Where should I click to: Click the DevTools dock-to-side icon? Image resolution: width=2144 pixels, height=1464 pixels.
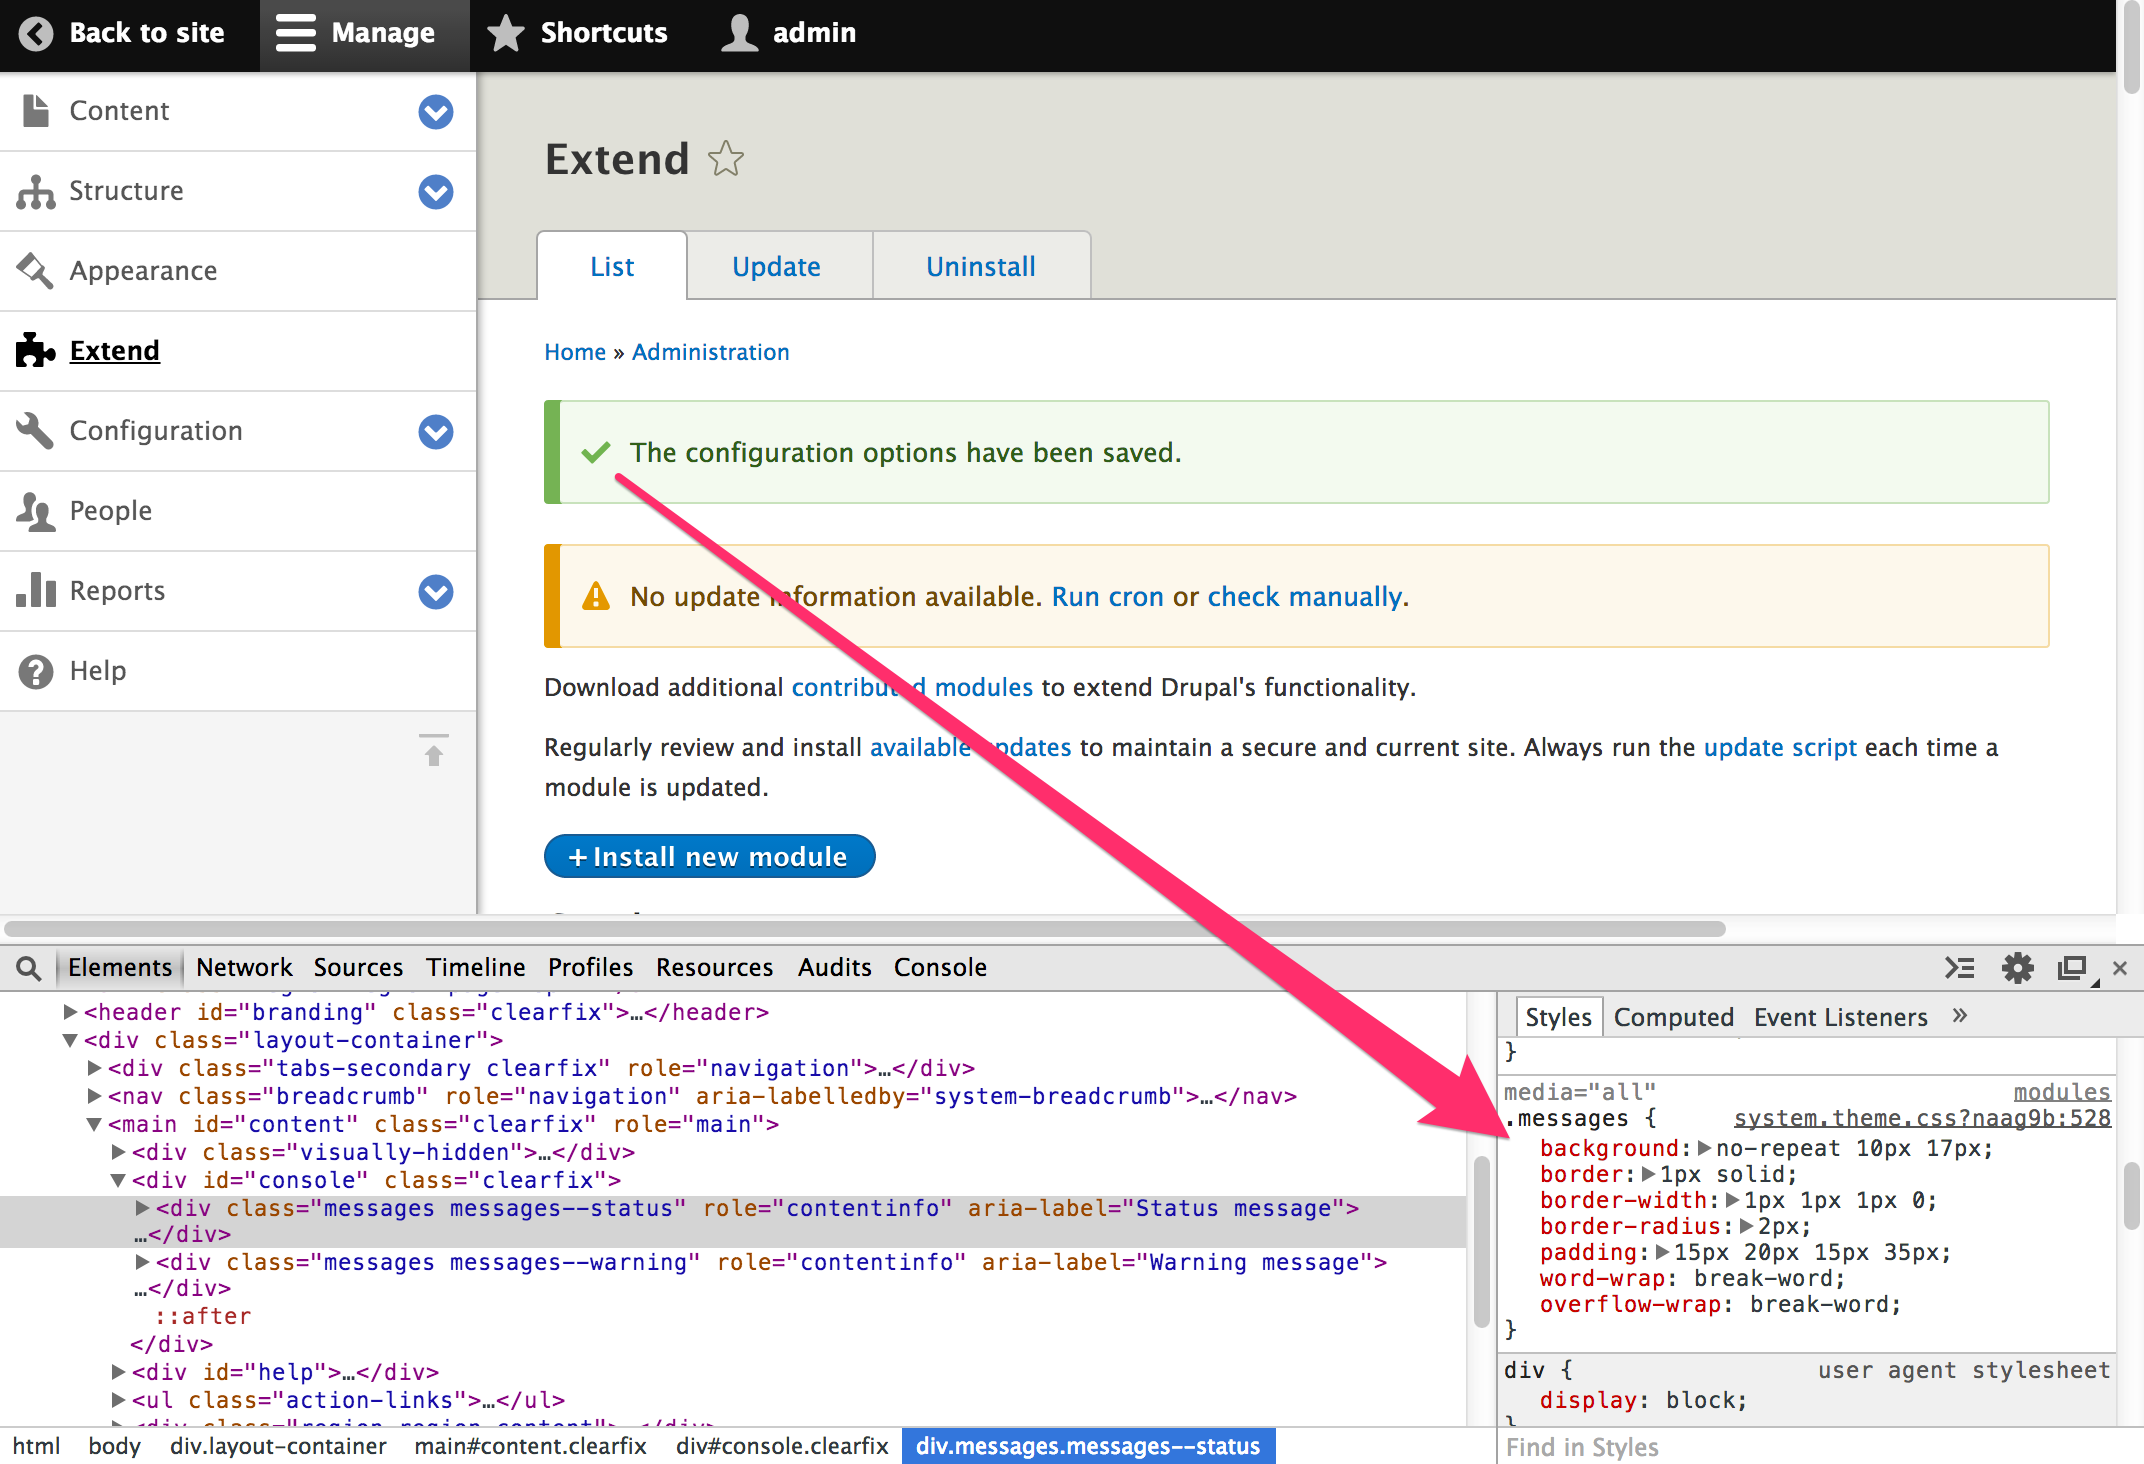[x=2072, y=968]
